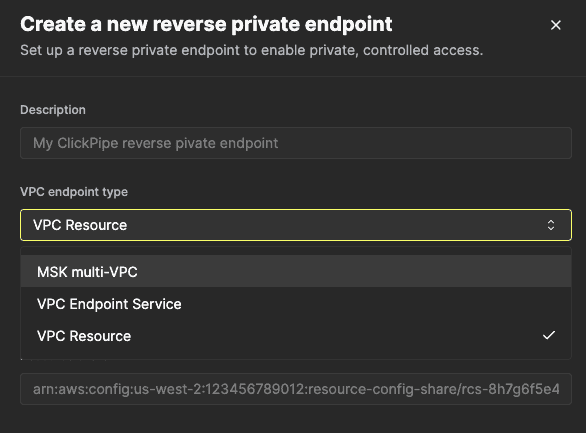Close the reverse private endpoint dialog

556,25
